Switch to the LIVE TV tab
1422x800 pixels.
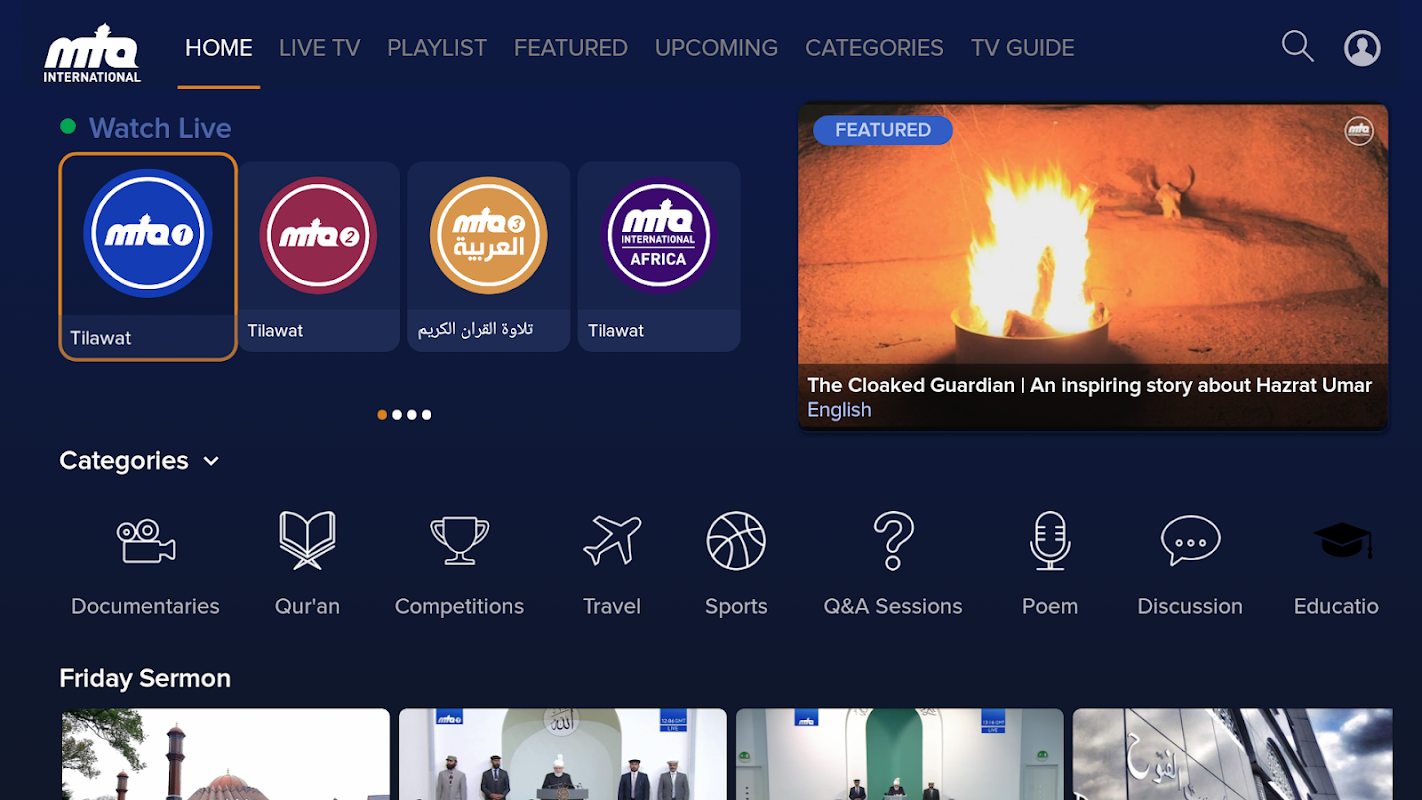[320, 48]
